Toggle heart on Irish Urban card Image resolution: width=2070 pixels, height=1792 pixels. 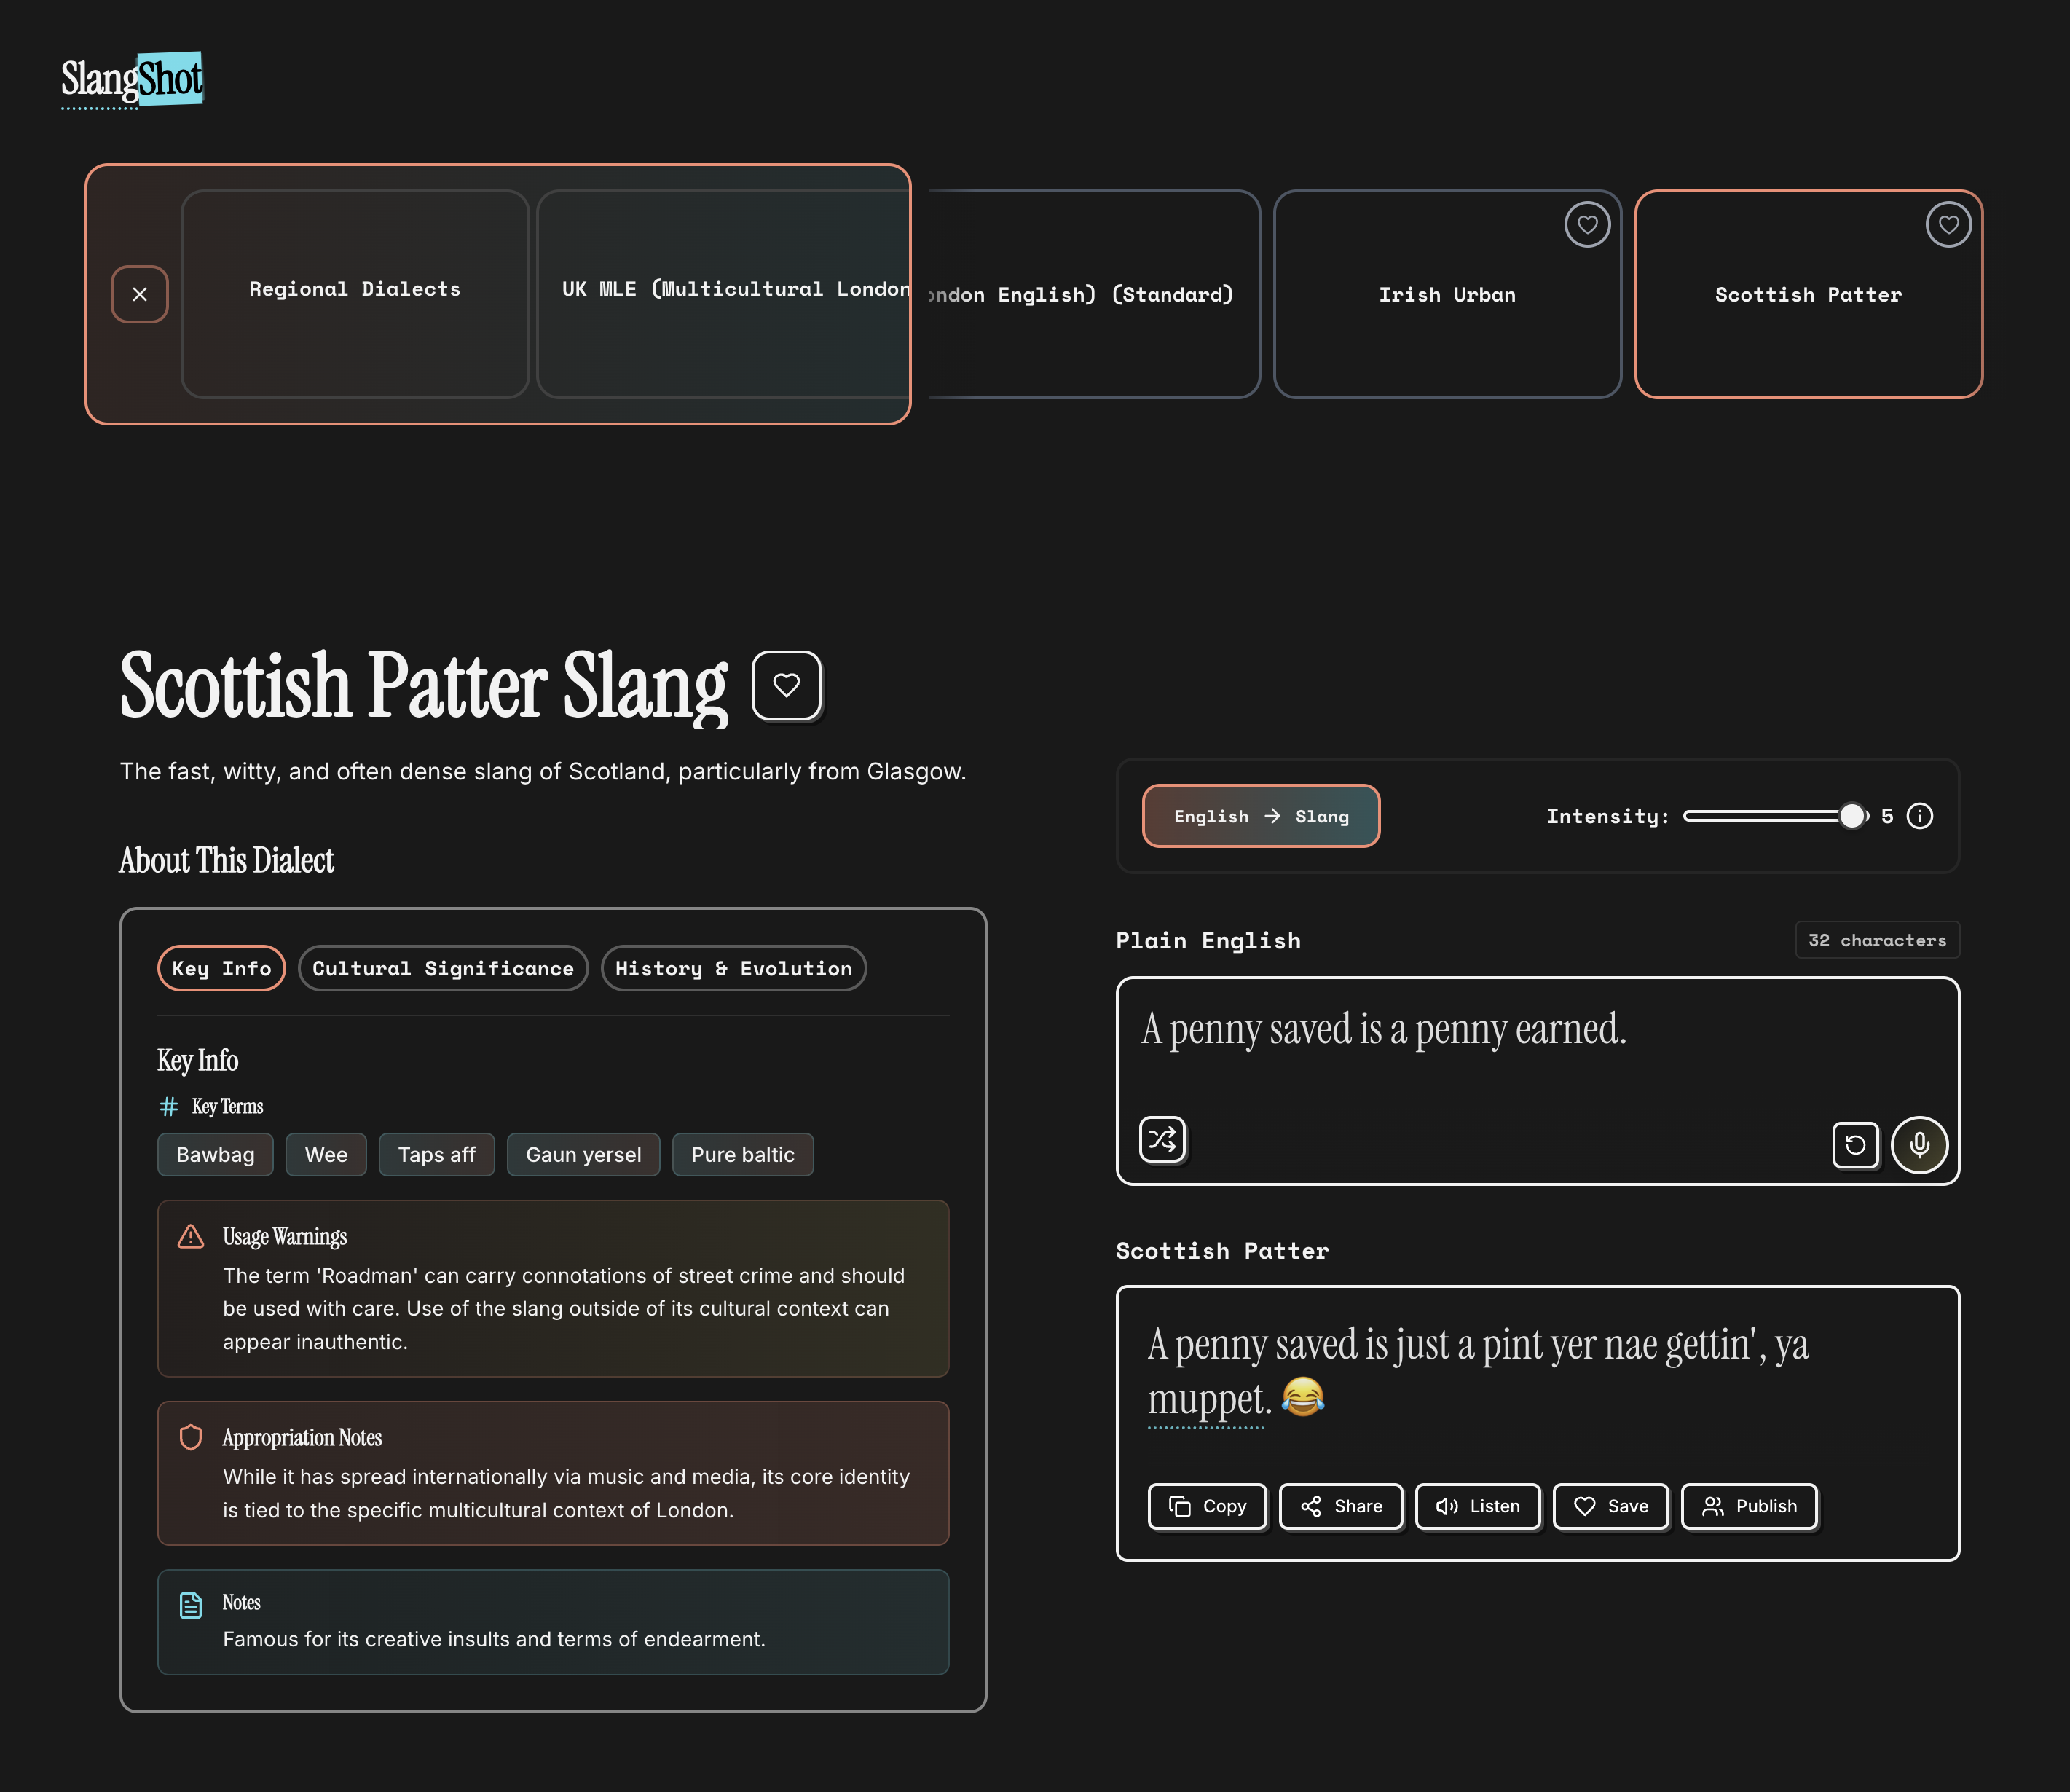[1587, 224]
